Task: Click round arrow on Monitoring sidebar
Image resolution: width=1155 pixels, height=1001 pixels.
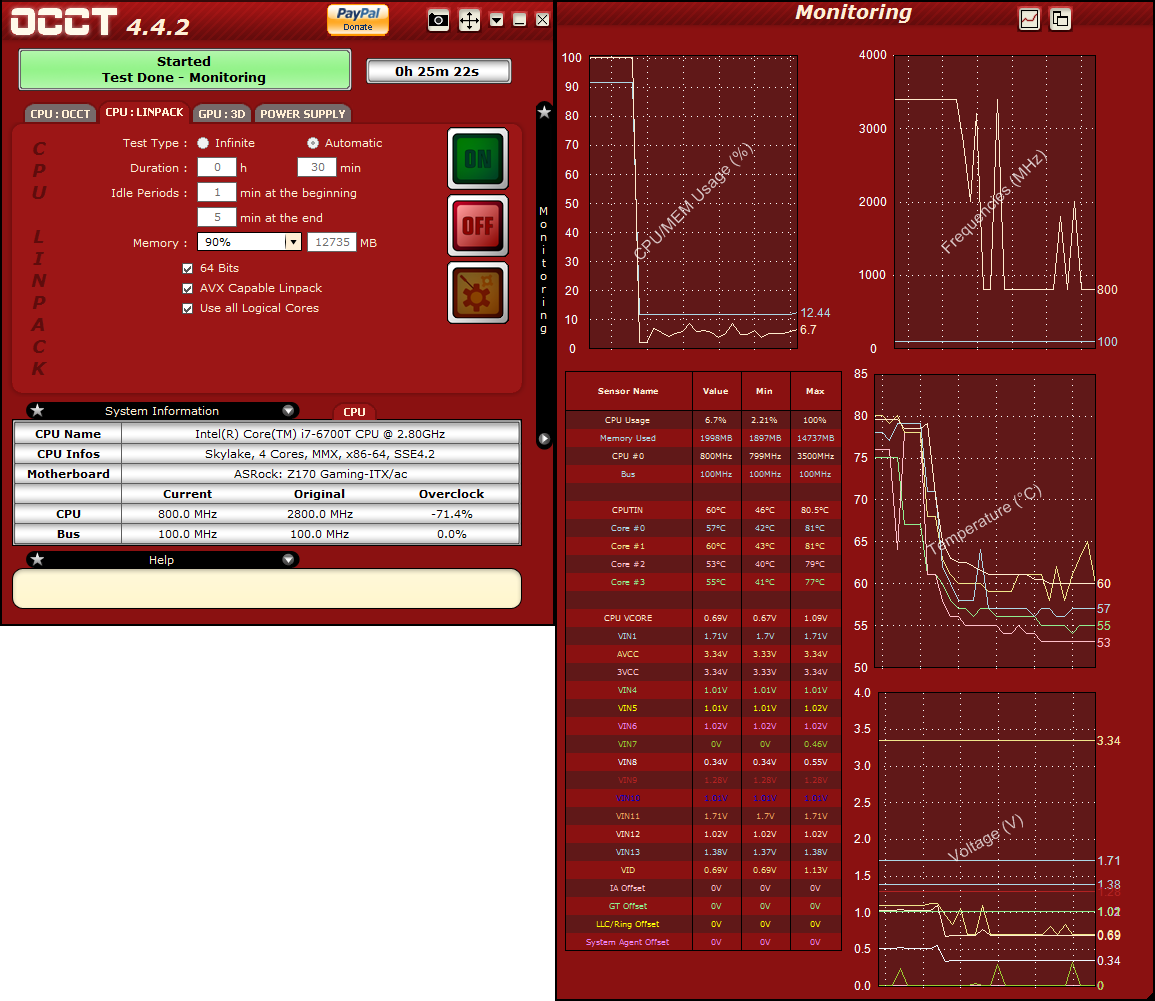Action: (x=544, y=439)
